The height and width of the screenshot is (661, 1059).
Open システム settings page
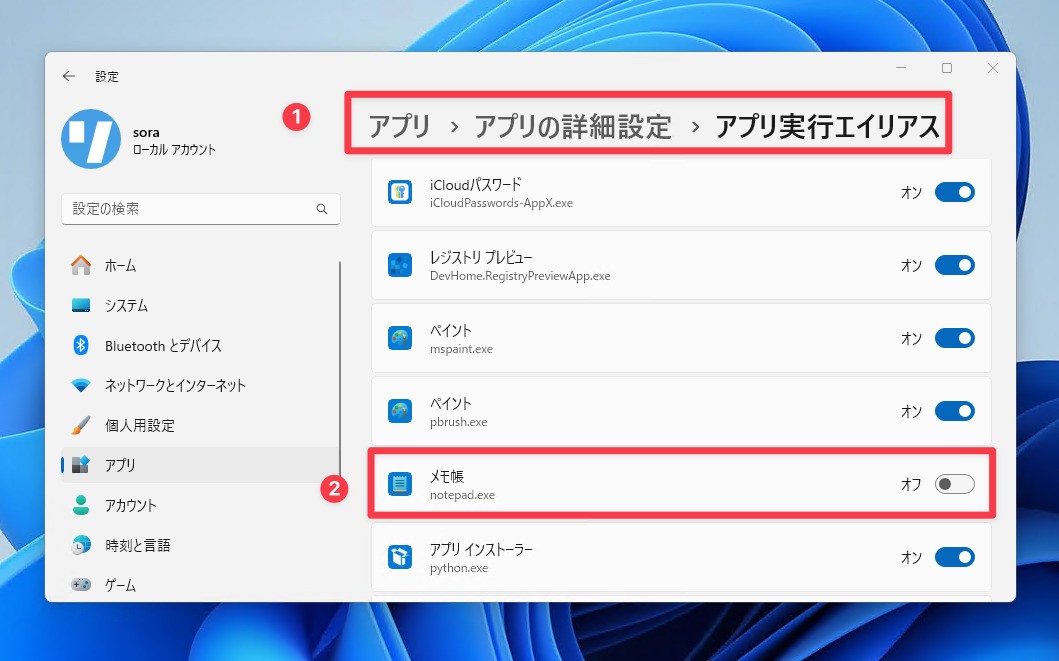[200, 305]
